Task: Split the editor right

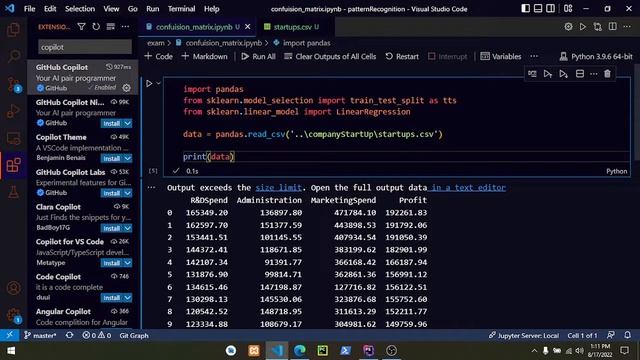Action: tap(613, 27)
